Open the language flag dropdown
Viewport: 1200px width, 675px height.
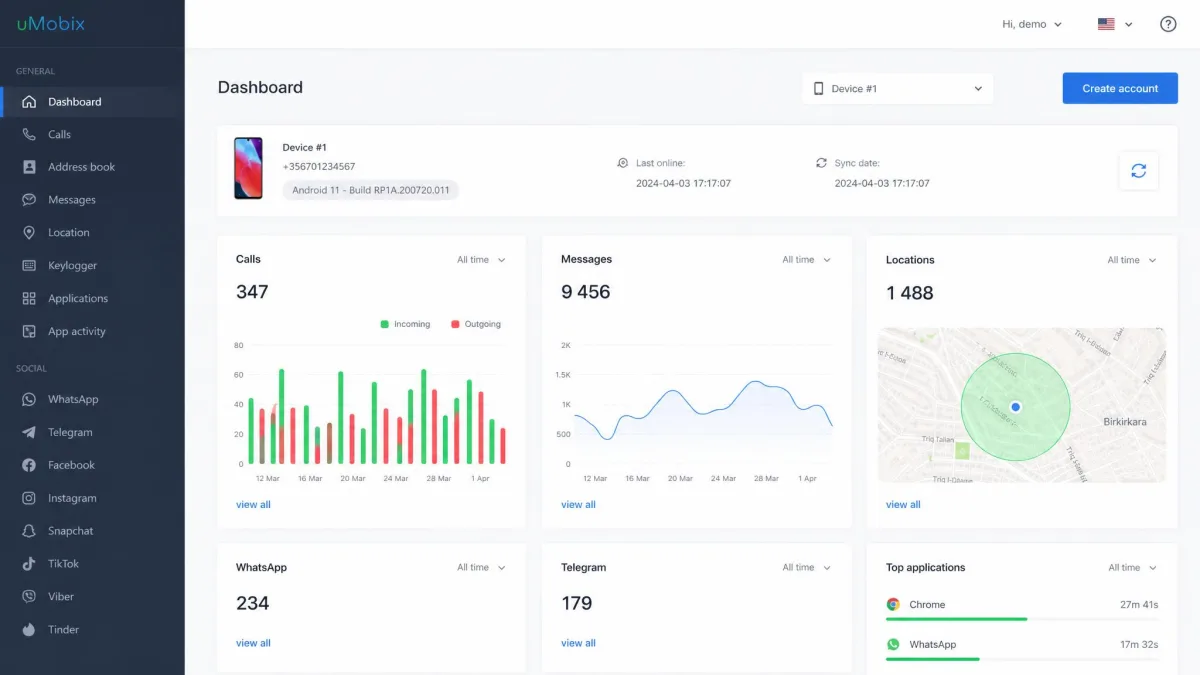(x=1115, y=24)
